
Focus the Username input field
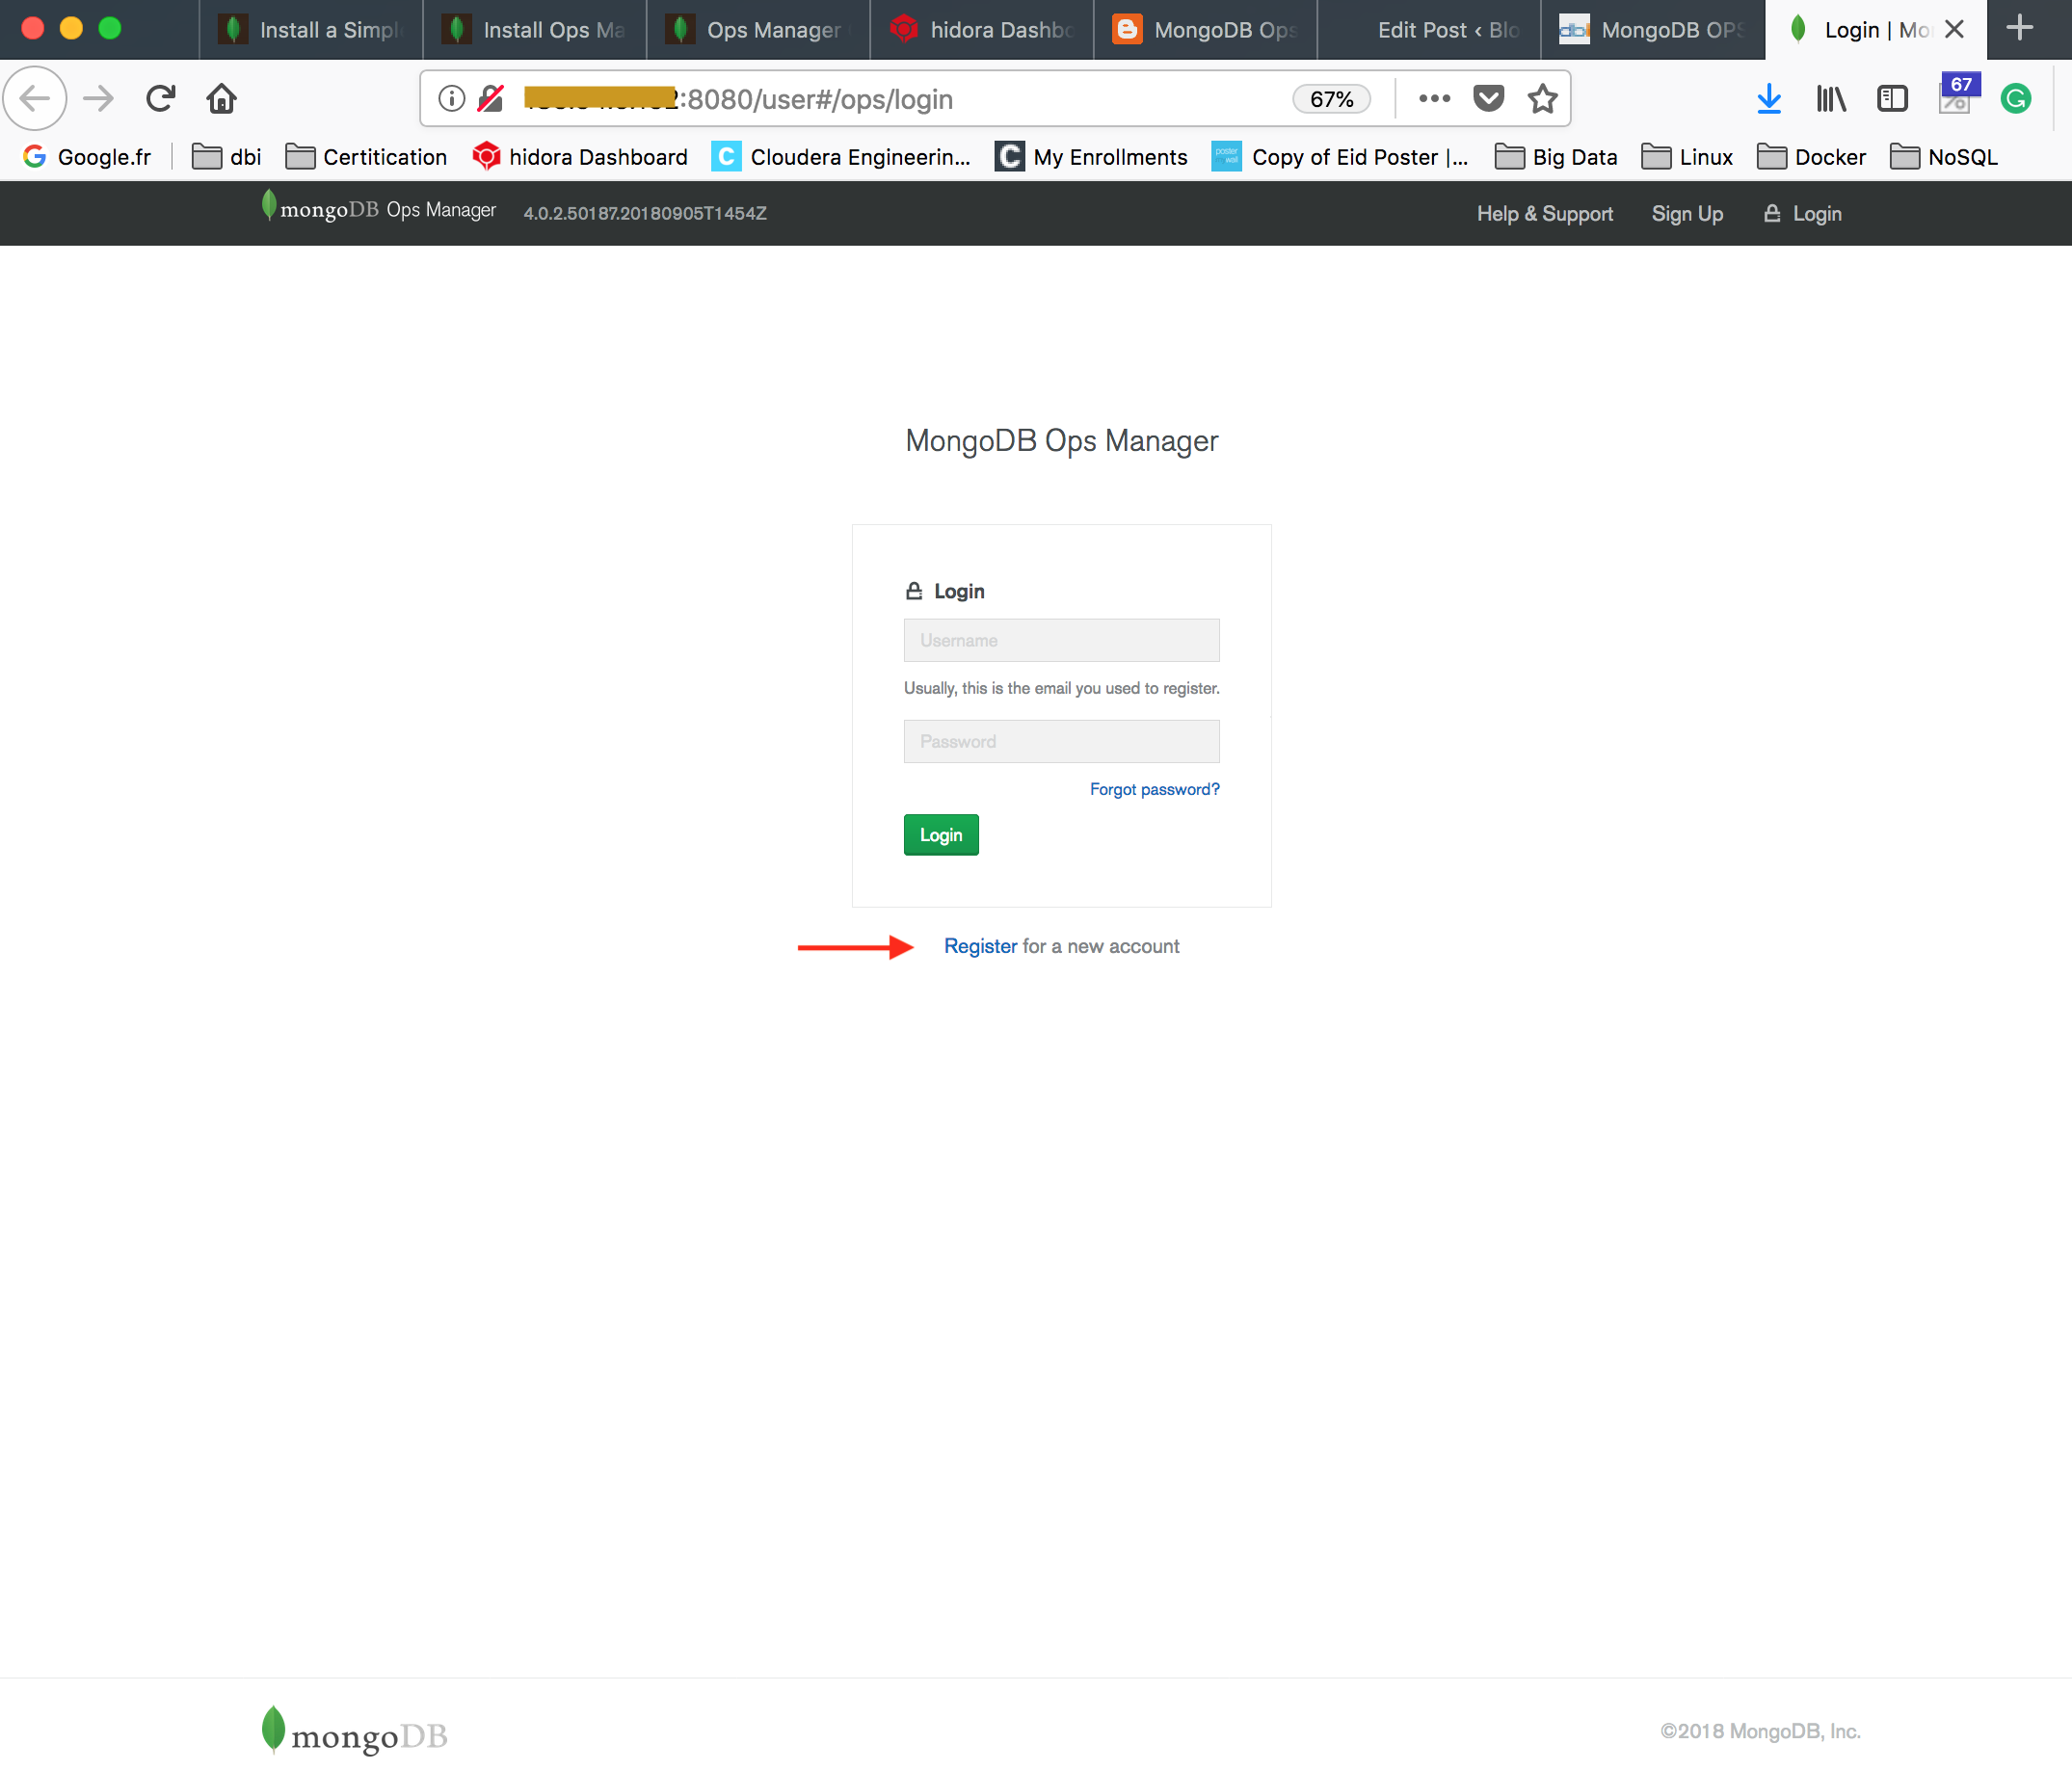[x=1061, y=639]
